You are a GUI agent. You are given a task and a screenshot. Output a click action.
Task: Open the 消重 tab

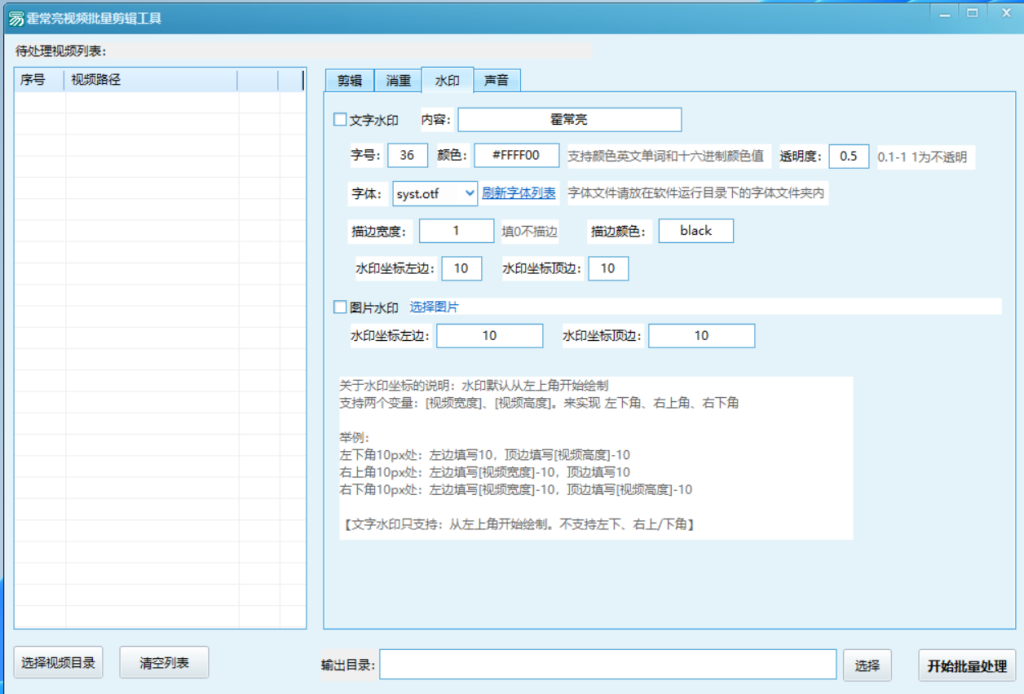click(x=398, y=80)
